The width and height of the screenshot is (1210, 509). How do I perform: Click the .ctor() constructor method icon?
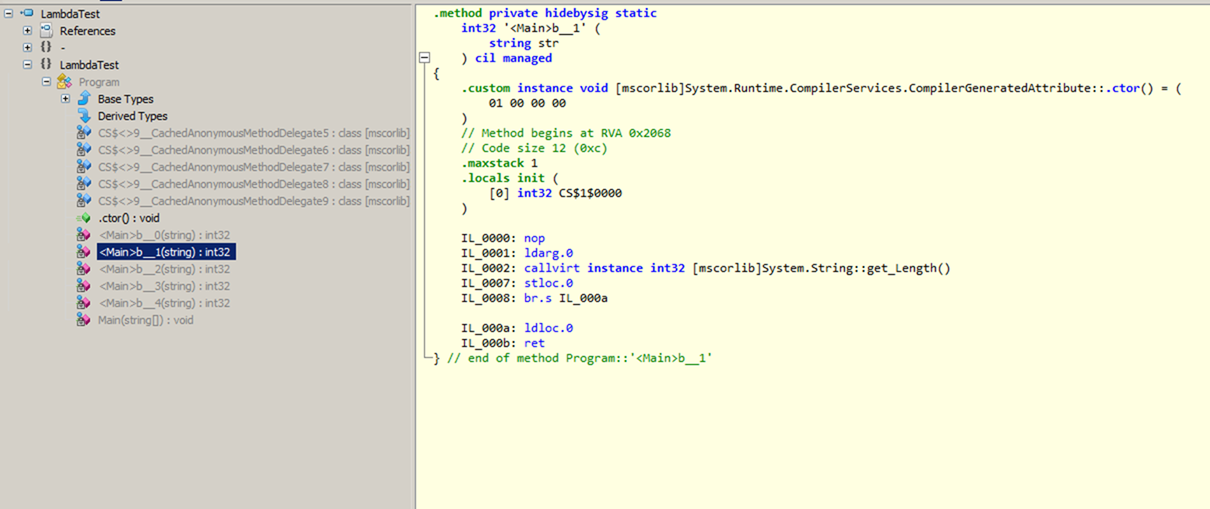(x=84, y=218)
